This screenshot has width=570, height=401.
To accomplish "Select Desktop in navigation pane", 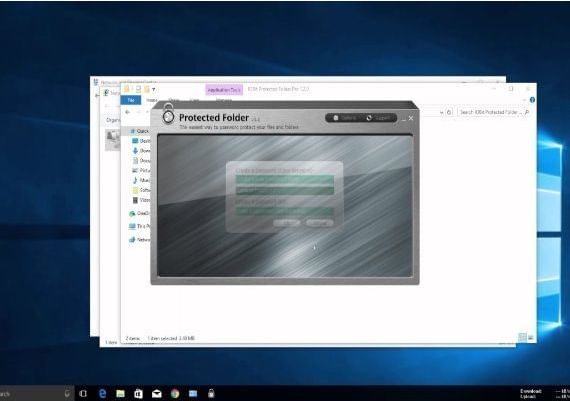I will click(x=141, y=141).
